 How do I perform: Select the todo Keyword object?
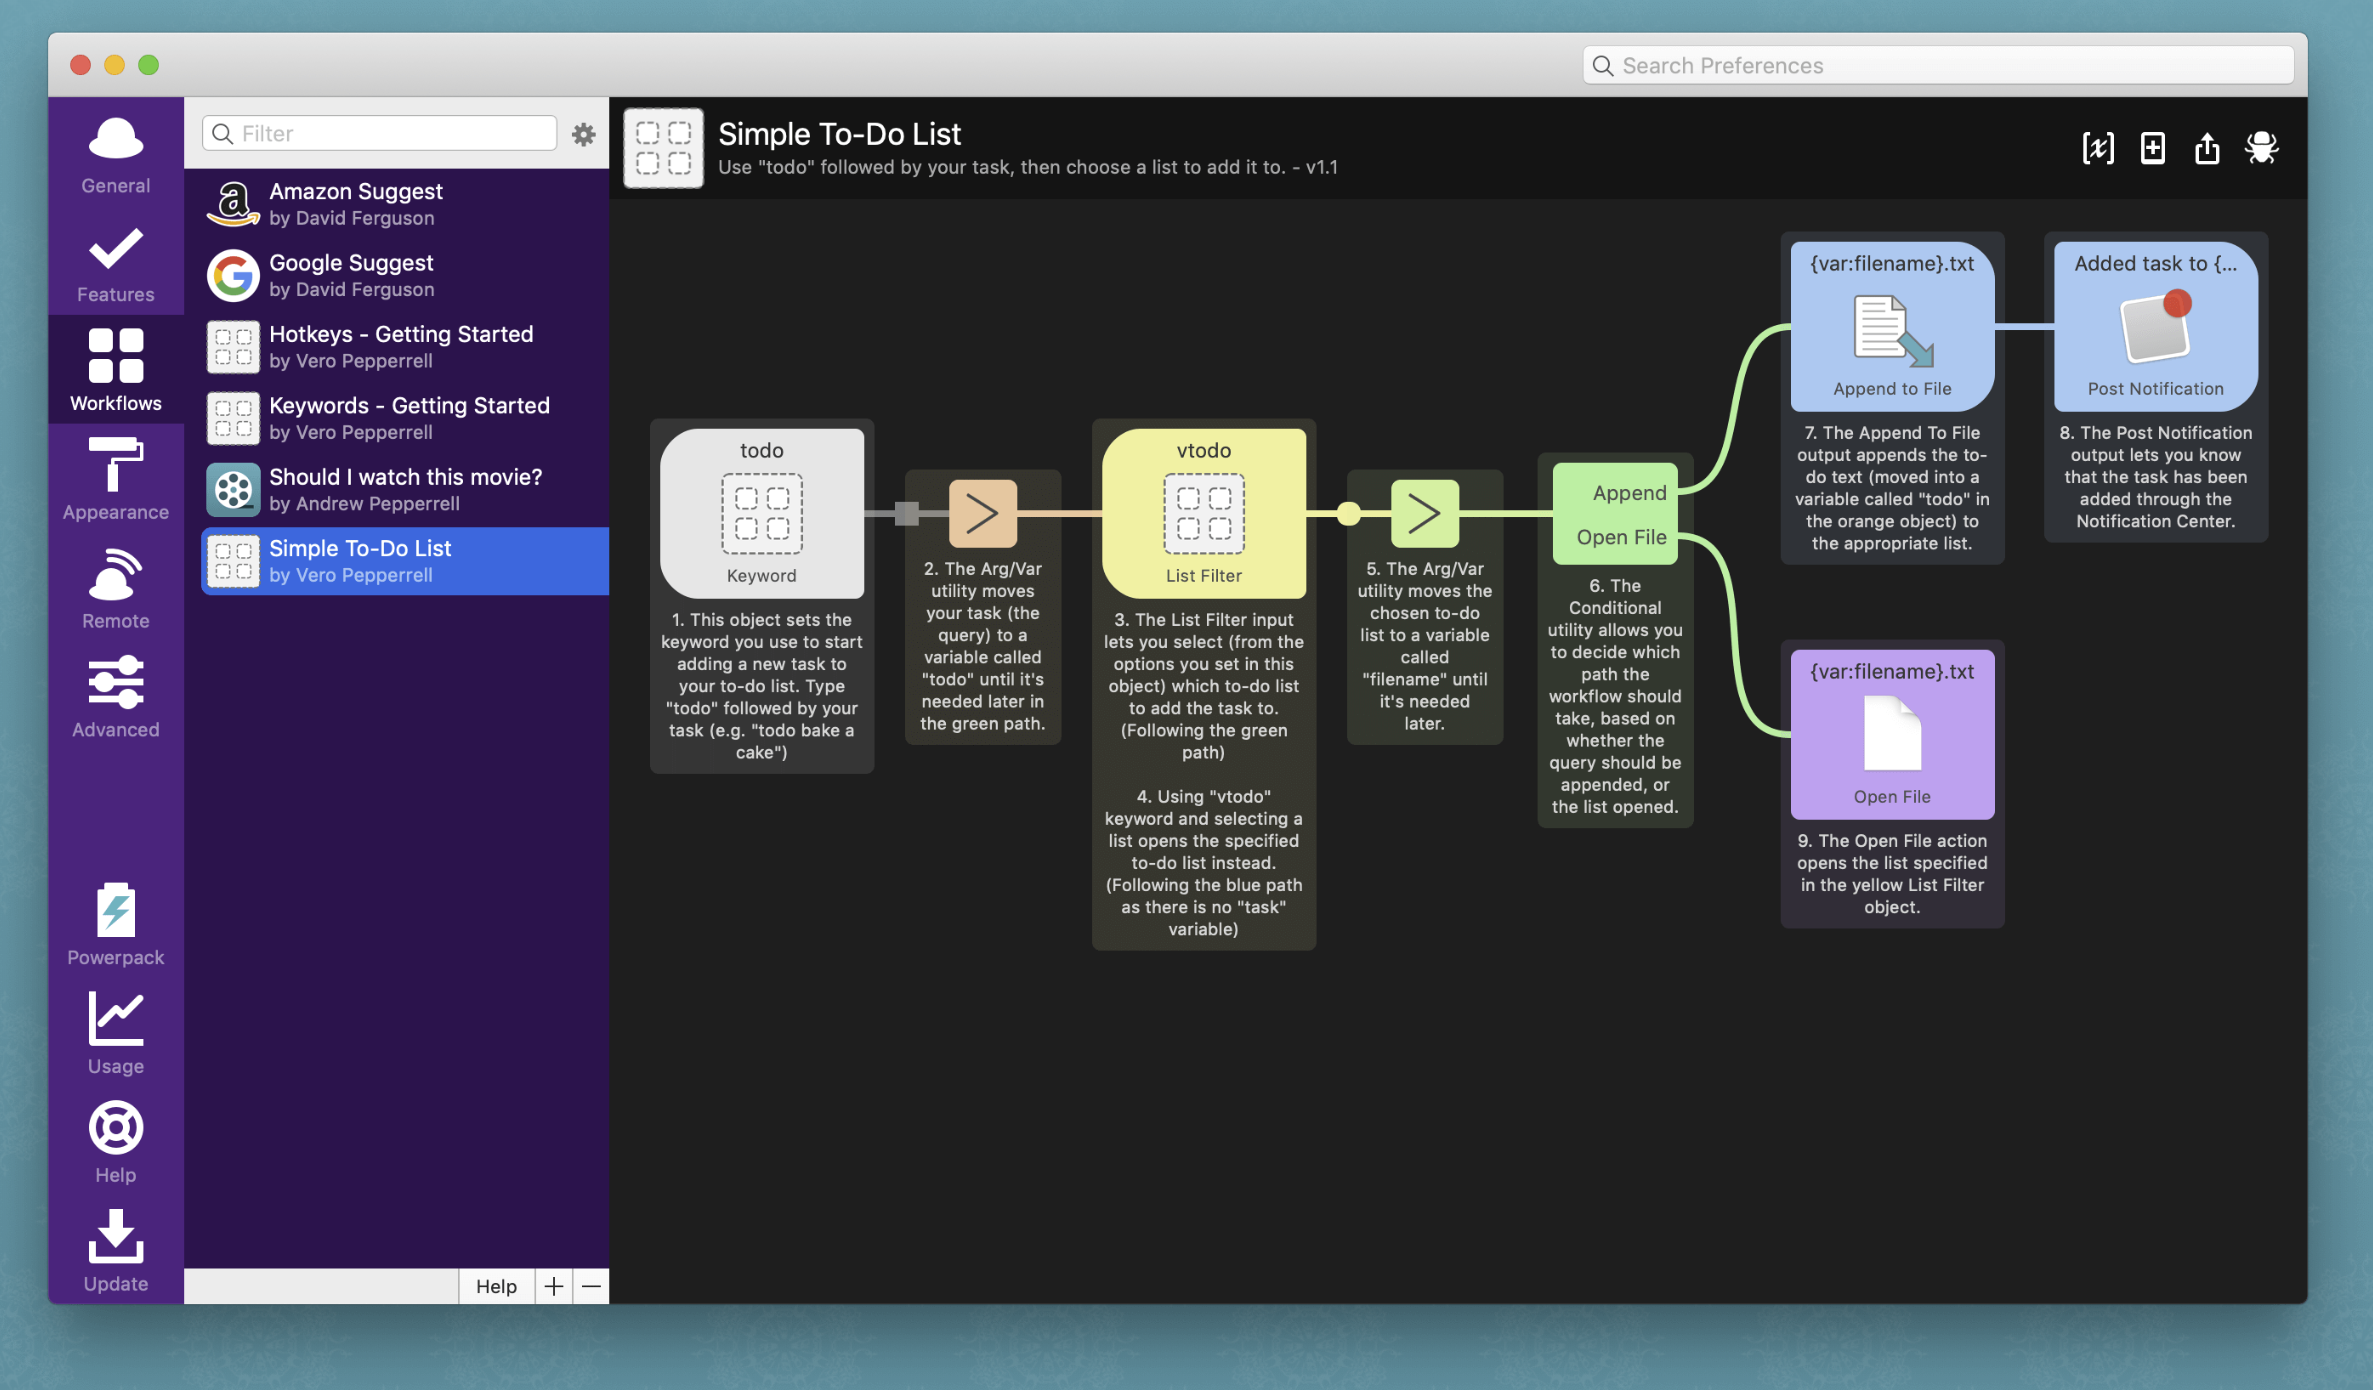click(762, 513)
